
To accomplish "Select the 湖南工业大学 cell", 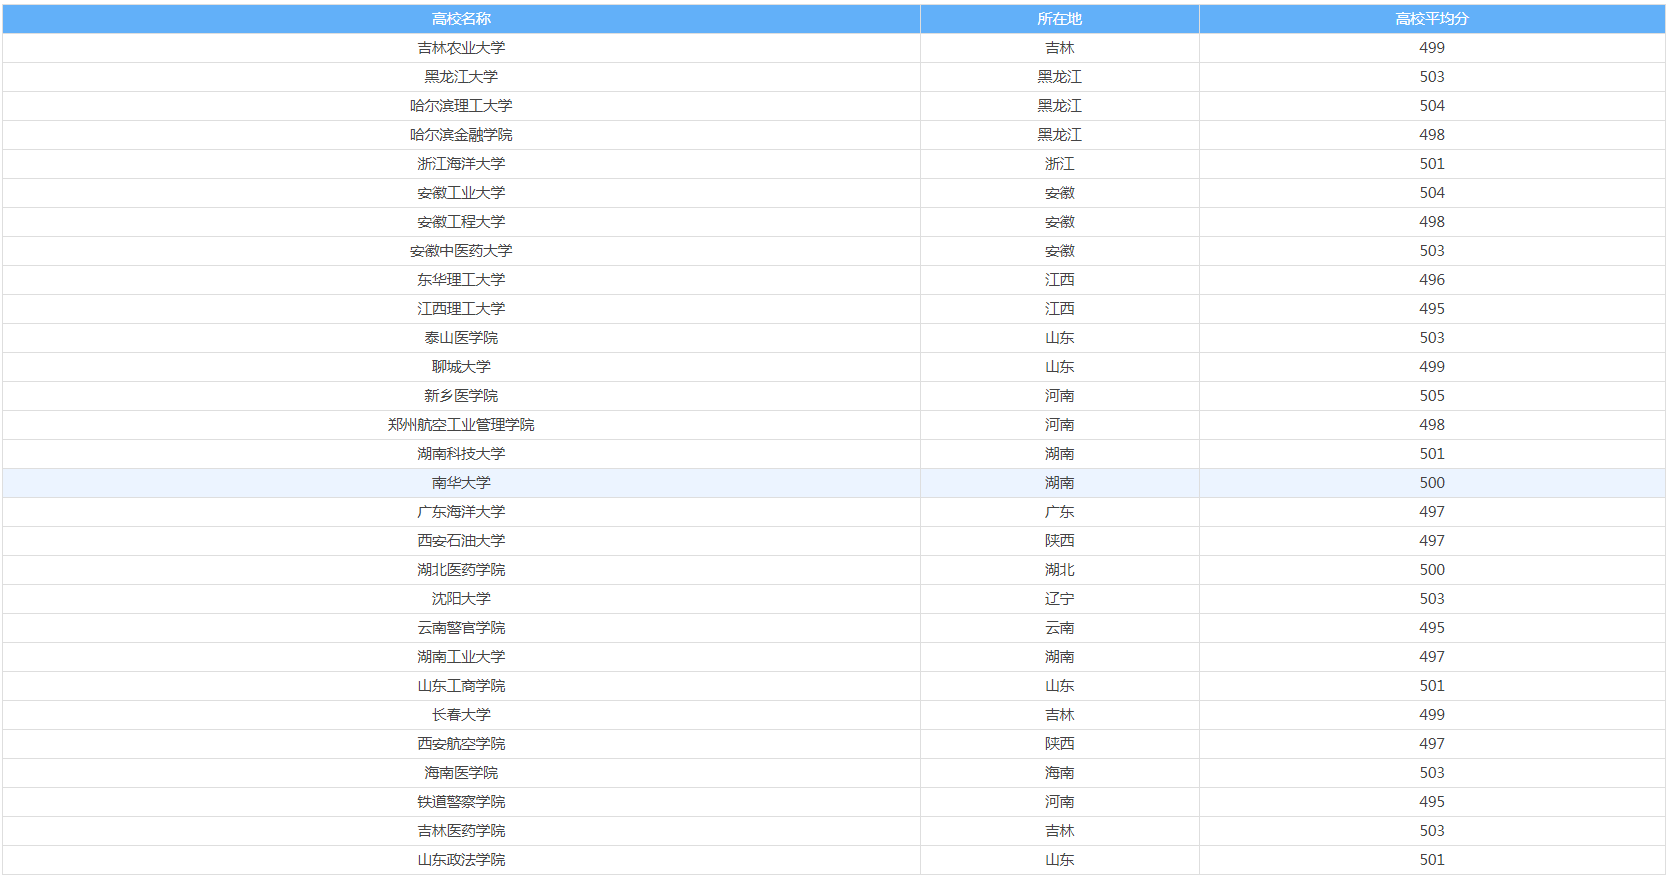I will 461,657.
